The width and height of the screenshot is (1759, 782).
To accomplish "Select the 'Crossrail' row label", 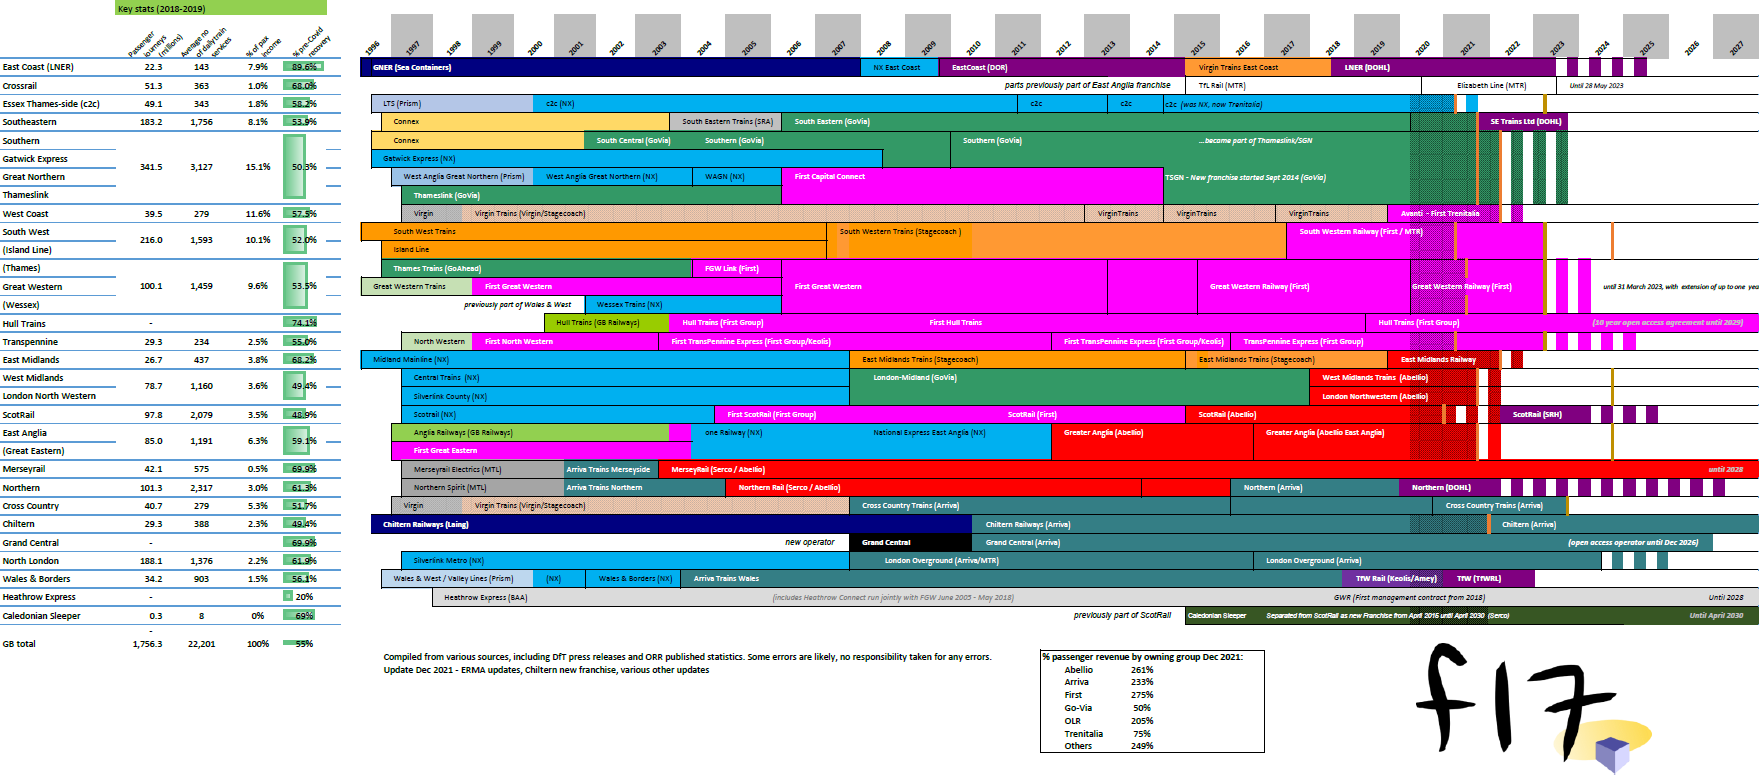I will [x=20, y=86].
